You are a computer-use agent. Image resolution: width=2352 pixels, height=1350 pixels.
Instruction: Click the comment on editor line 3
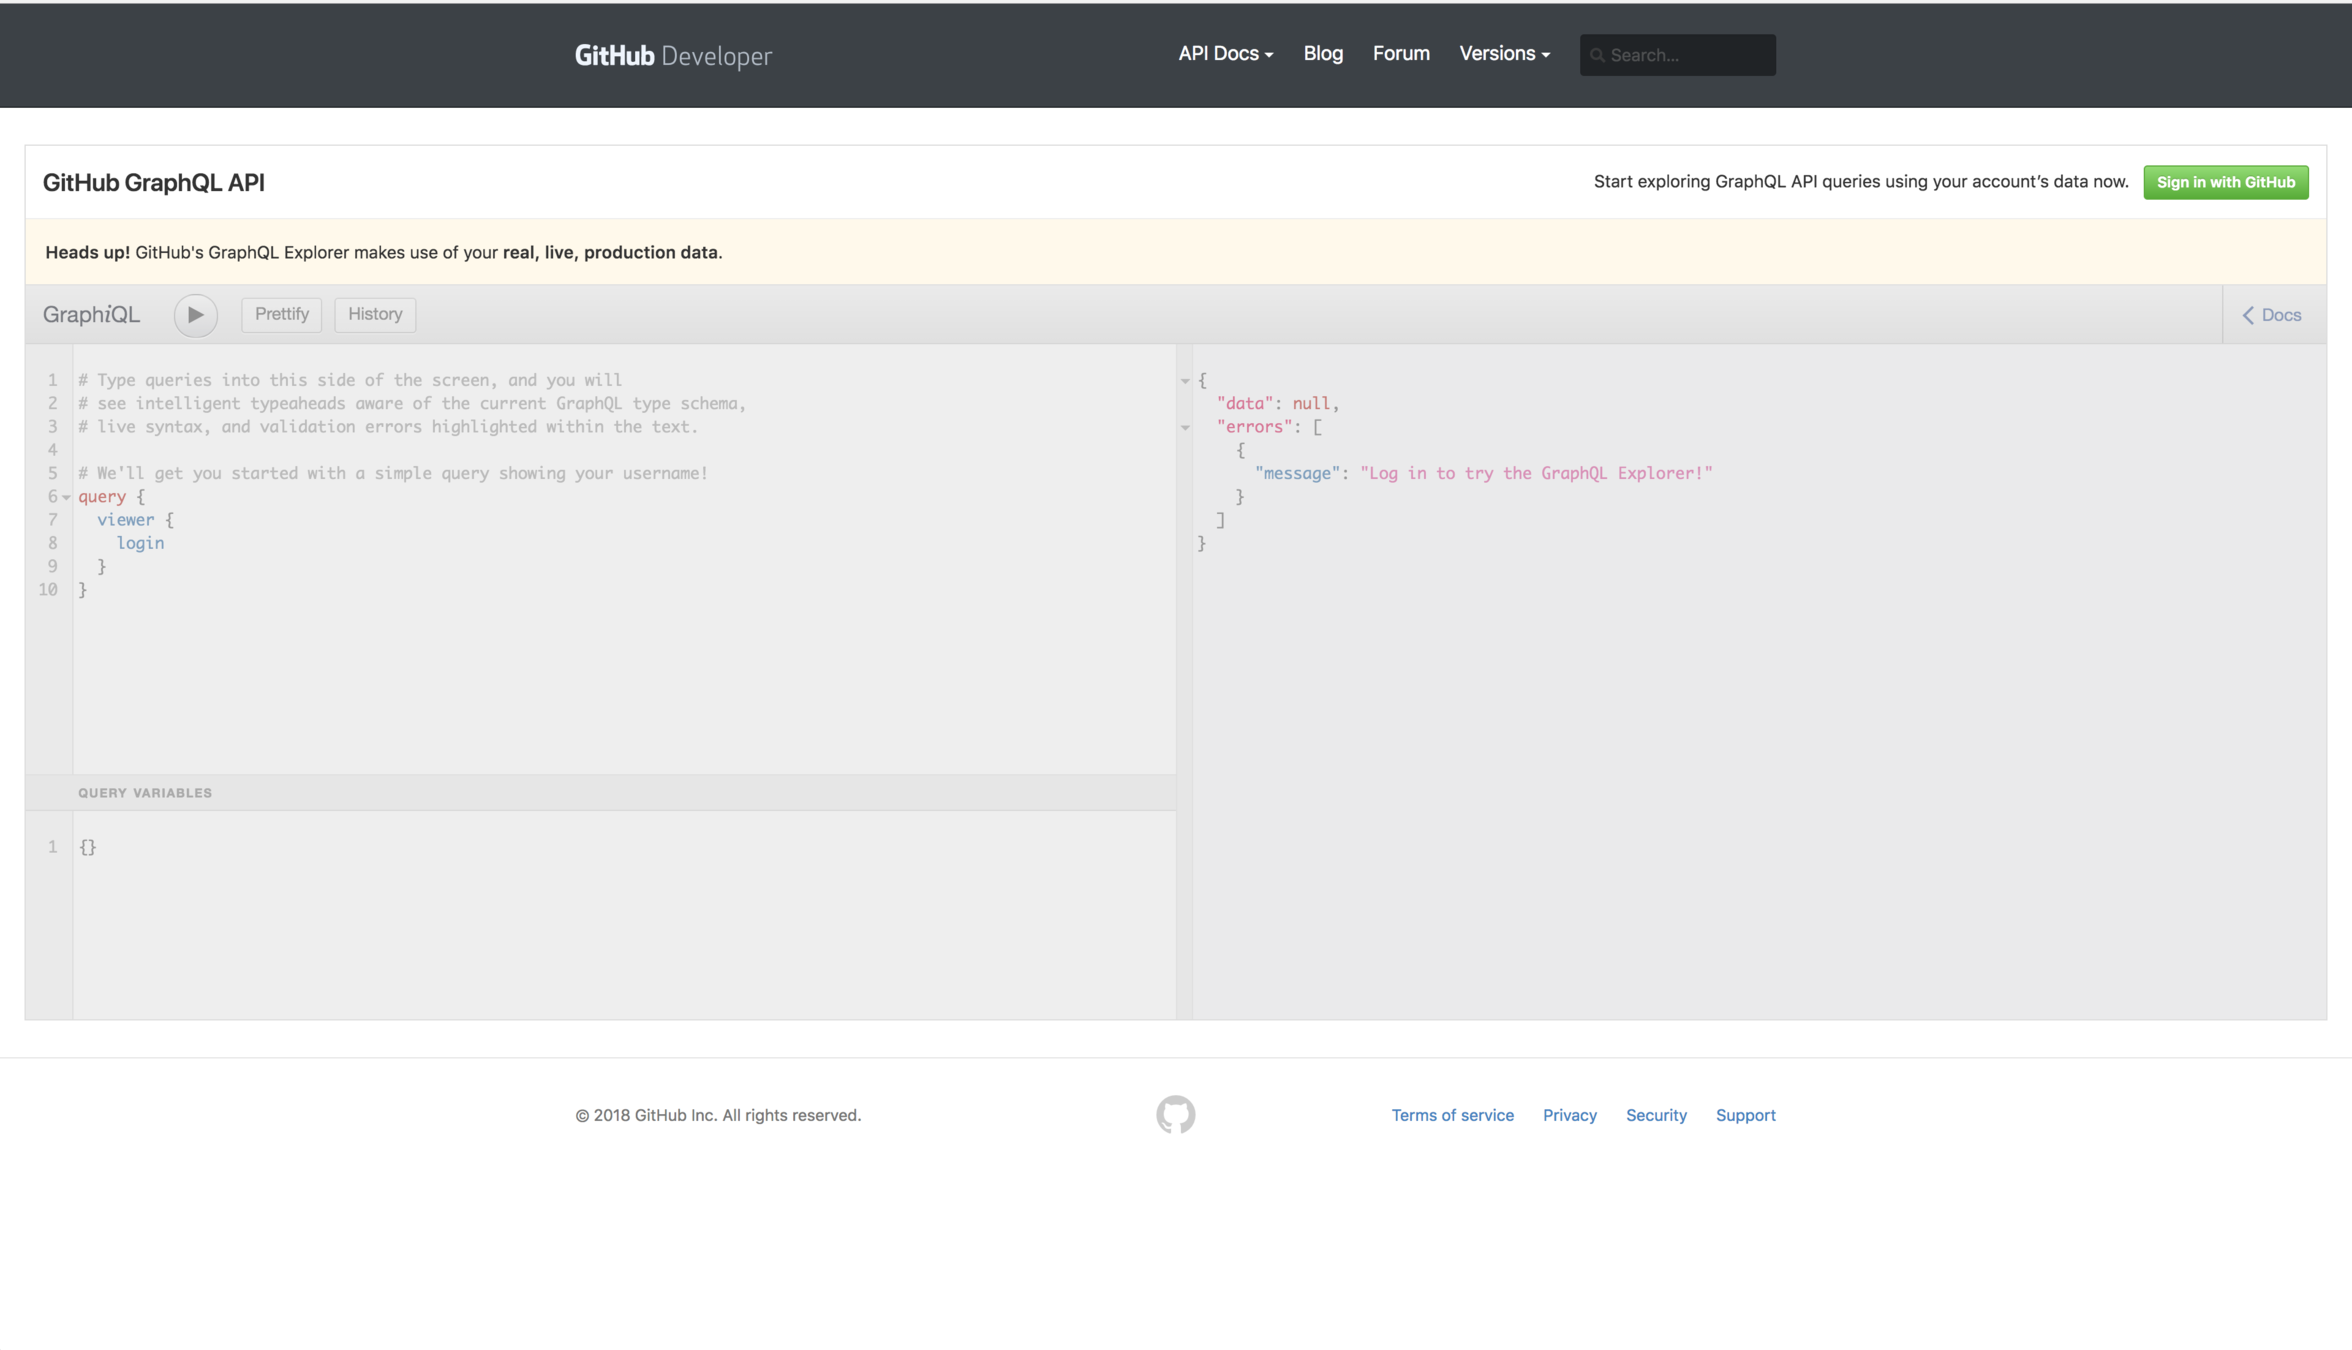coord(388,427)
